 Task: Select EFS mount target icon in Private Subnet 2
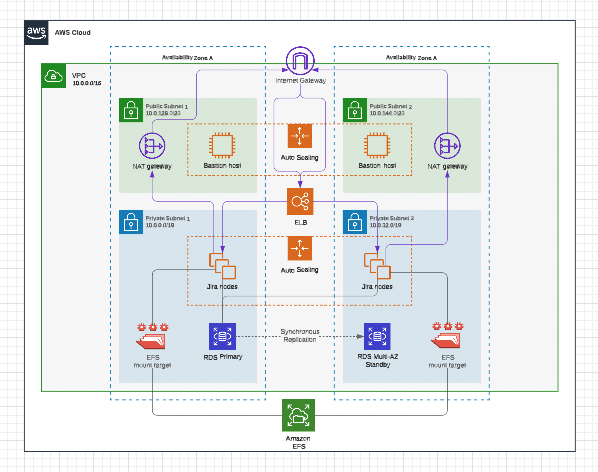coord(447,336)
